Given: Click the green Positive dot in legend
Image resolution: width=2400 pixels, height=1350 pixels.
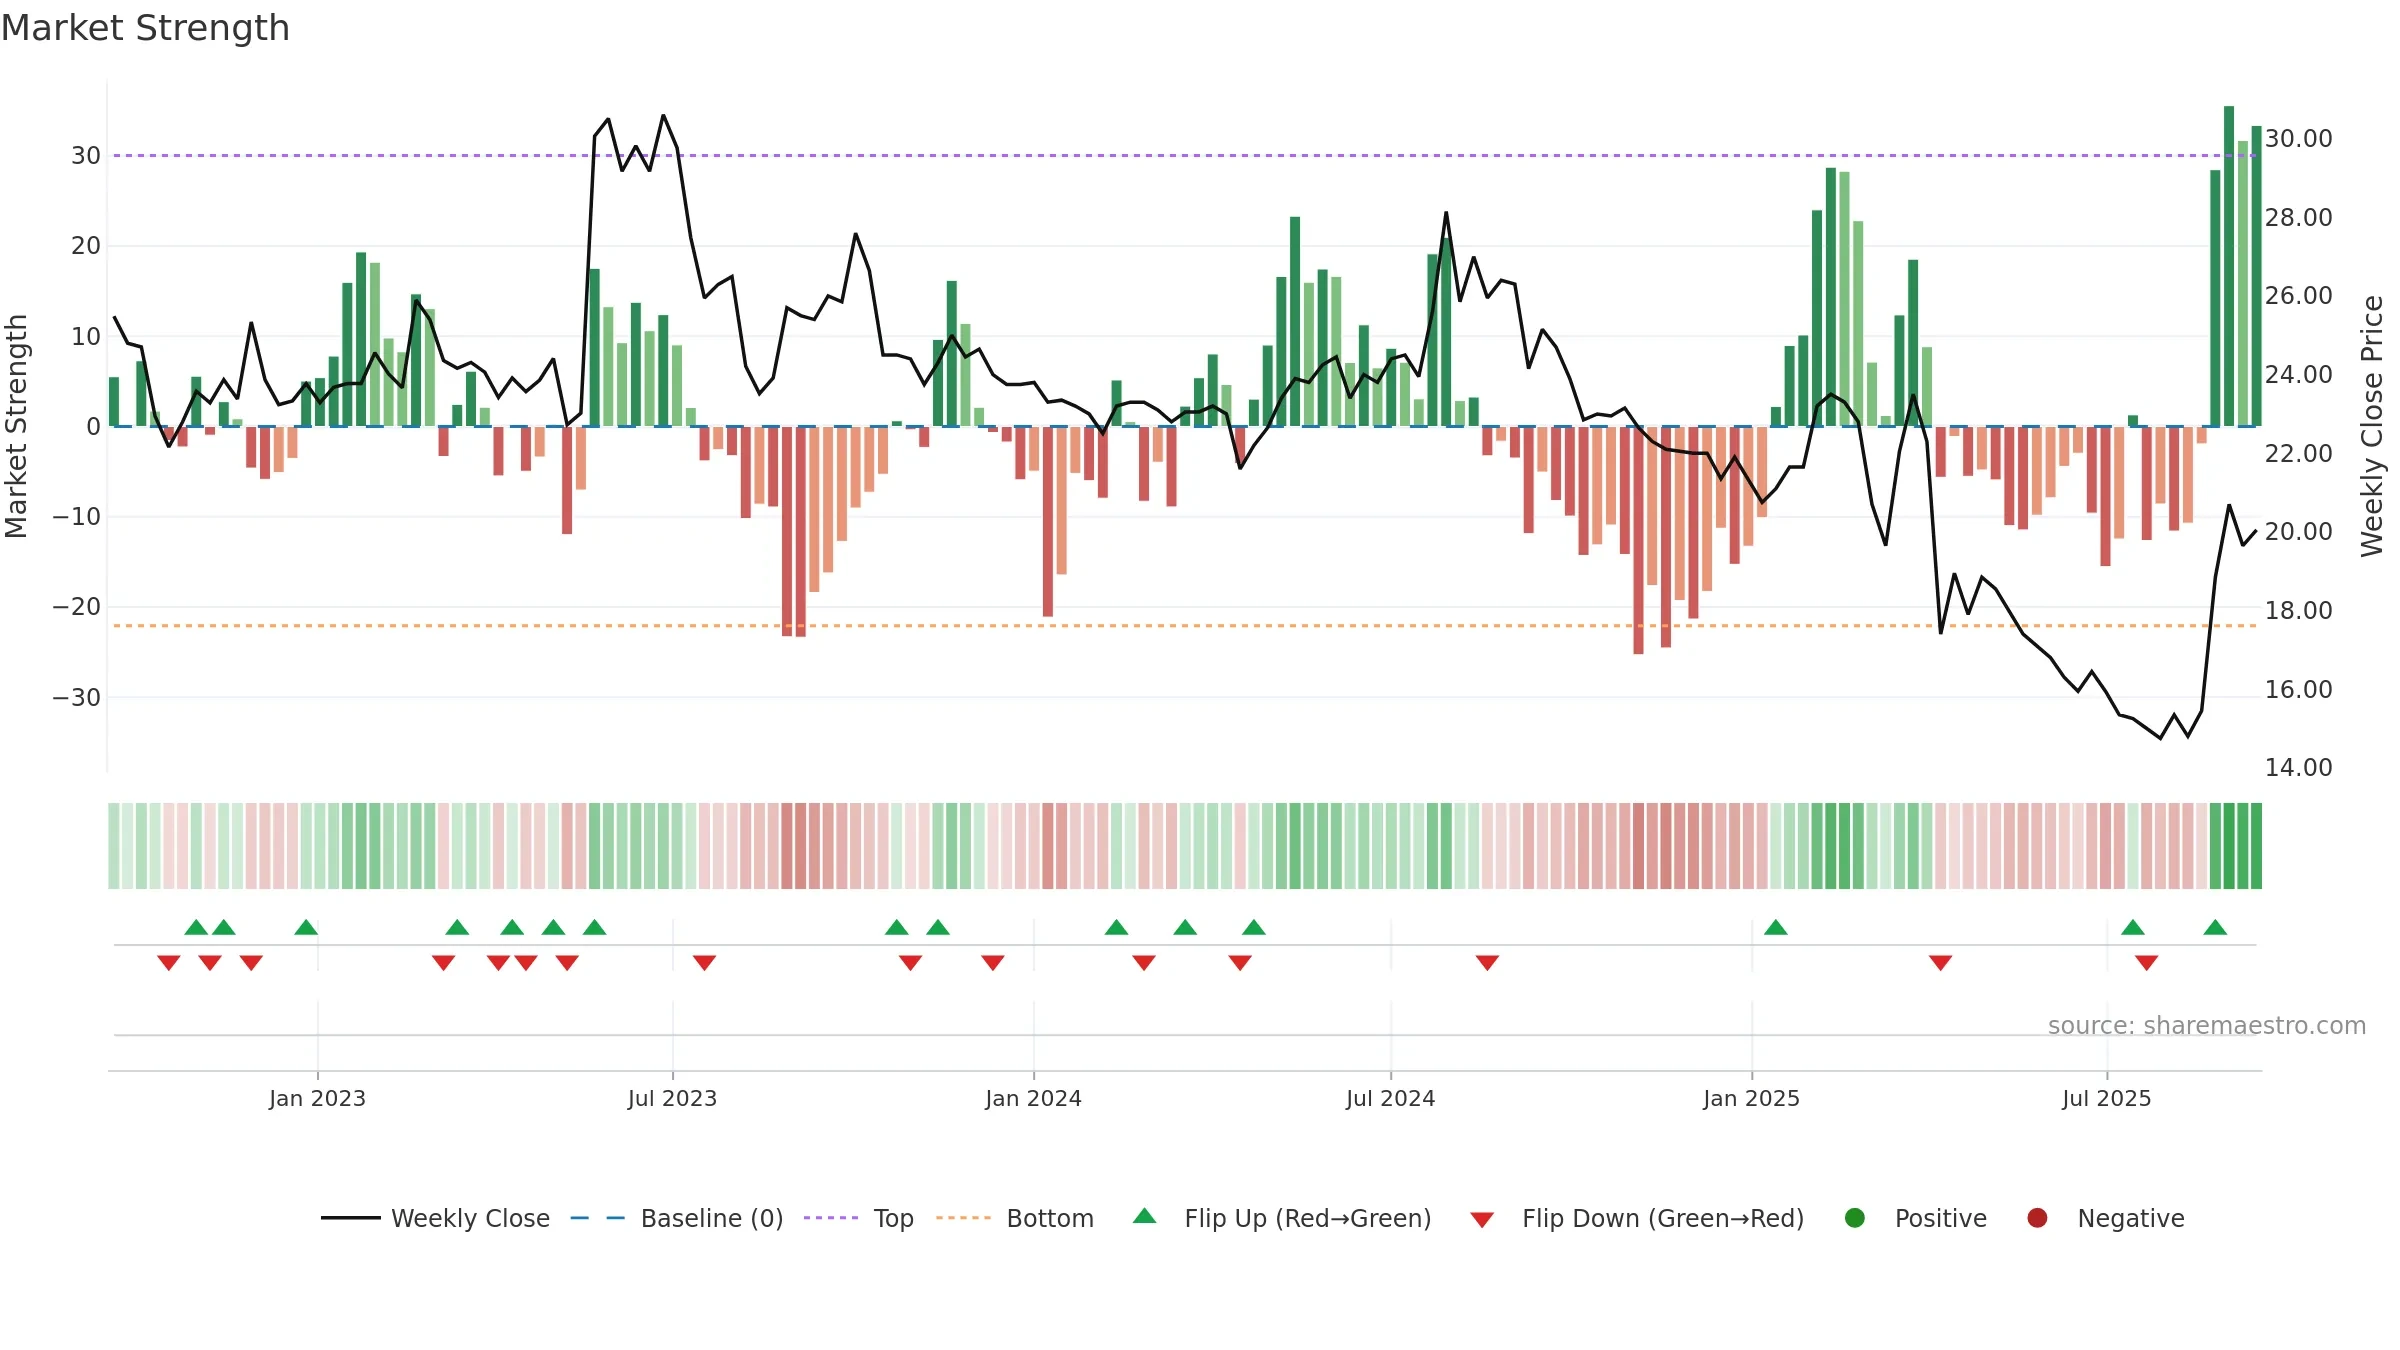Looking at the screenshot, I should click(x=1855, y=1218).
